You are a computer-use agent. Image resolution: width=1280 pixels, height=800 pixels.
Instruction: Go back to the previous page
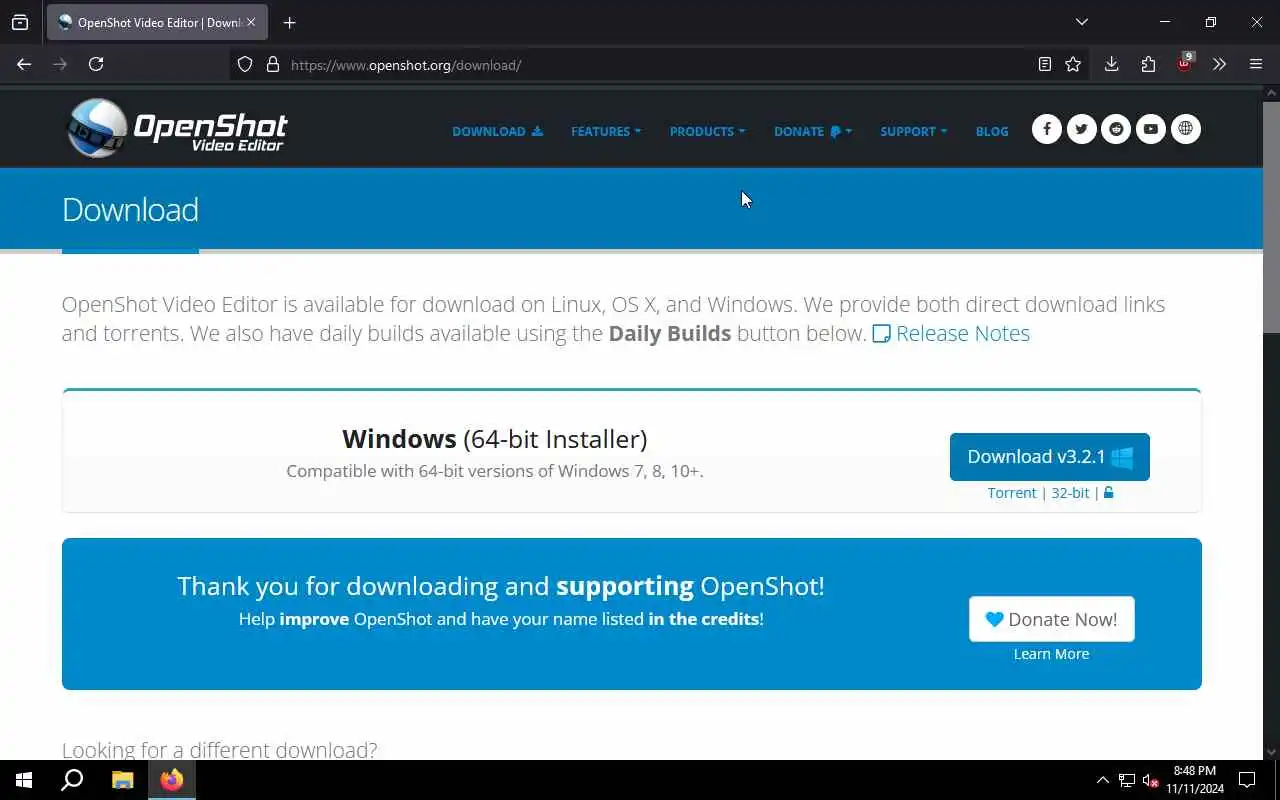[24, 64]
